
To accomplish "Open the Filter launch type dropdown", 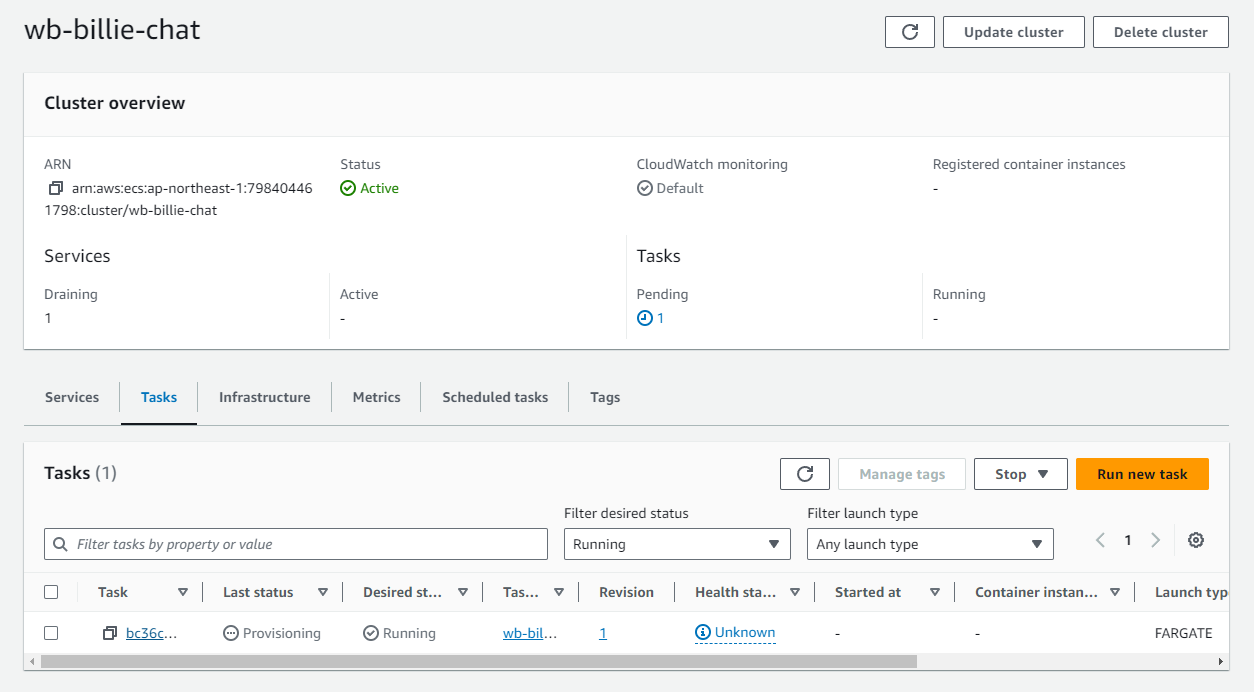I will pyautogui.click(x=930, y=544).
